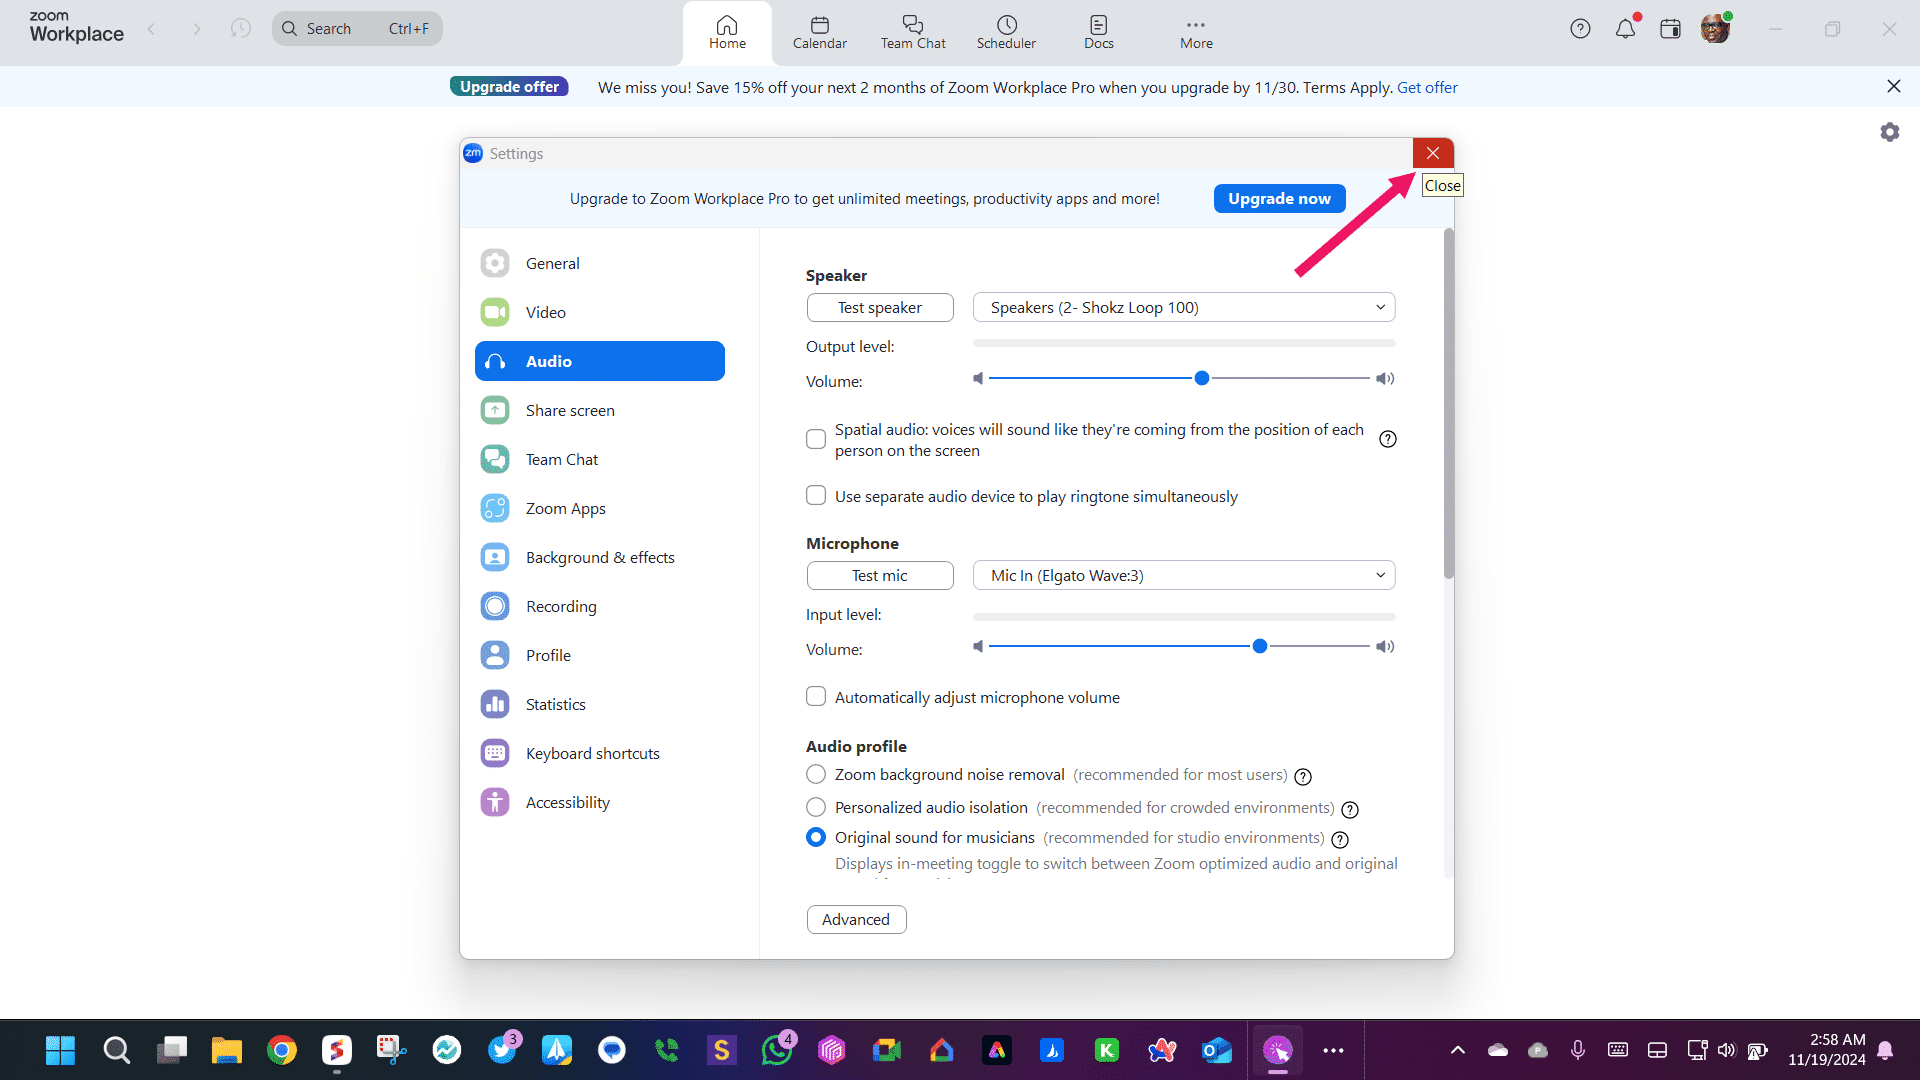Screen dimensions: 1920x1080
Task: Open Windows Start menu
Action: (x=60, y=1050)
